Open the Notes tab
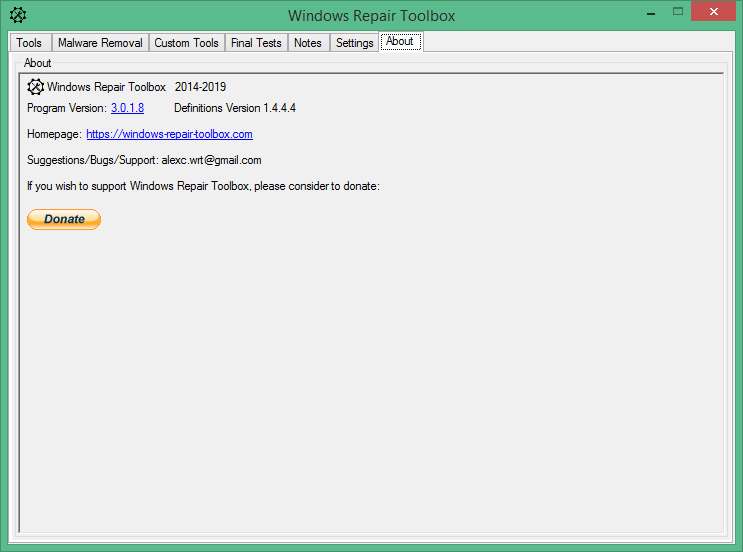This screenshot has width=743, height=552. point(308,43)
